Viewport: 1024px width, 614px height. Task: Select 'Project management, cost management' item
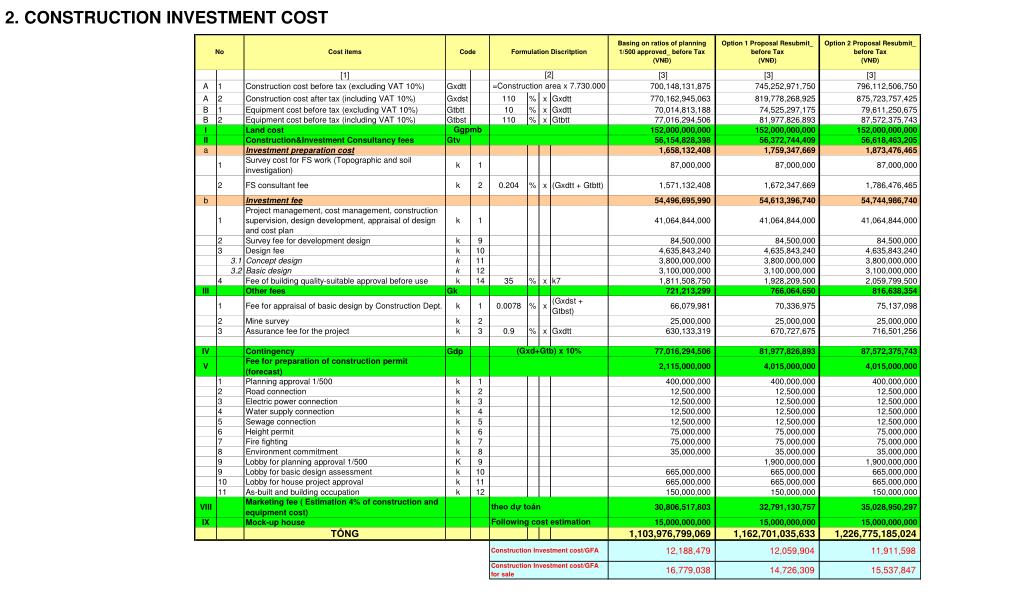tap(342, 221)
